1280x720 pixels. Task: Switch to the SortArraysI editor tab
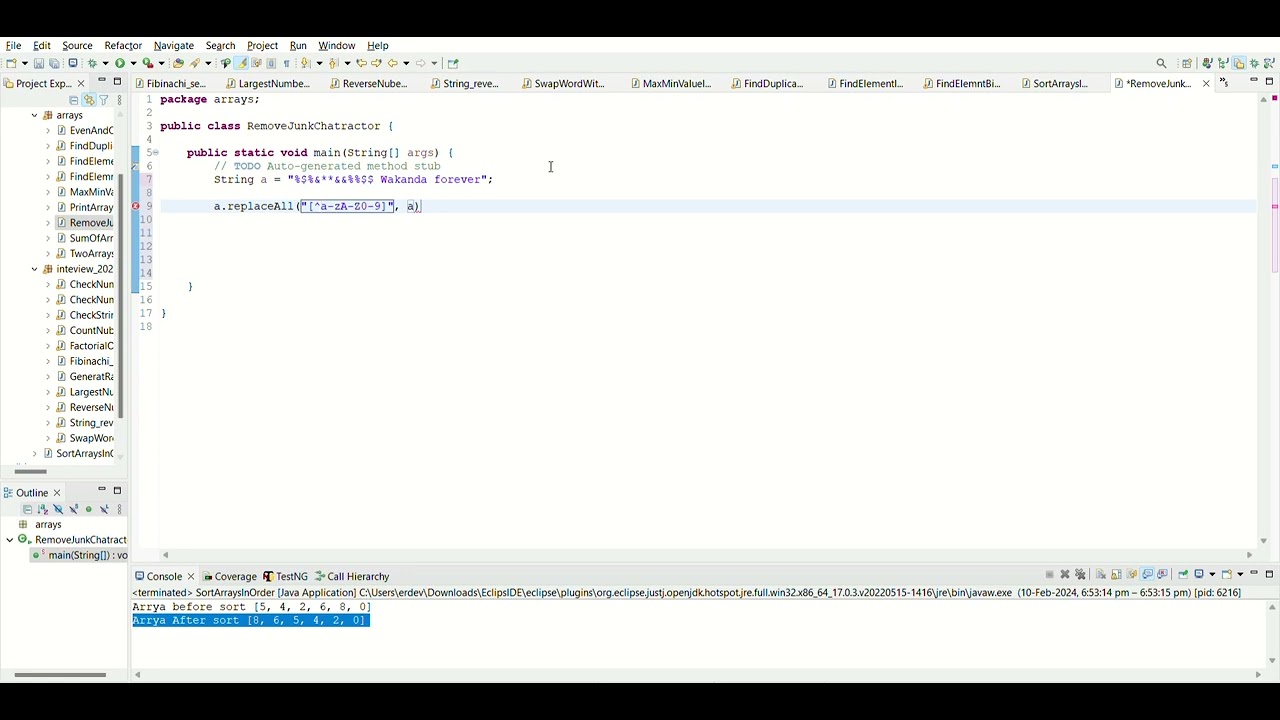[x=1060, y=83]
